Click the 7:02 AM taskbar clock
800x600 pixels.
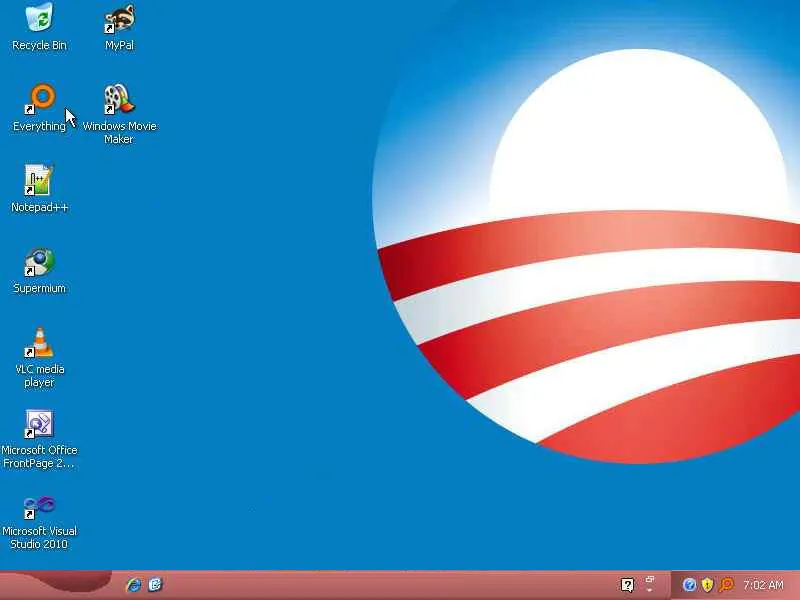pos(763,585)
